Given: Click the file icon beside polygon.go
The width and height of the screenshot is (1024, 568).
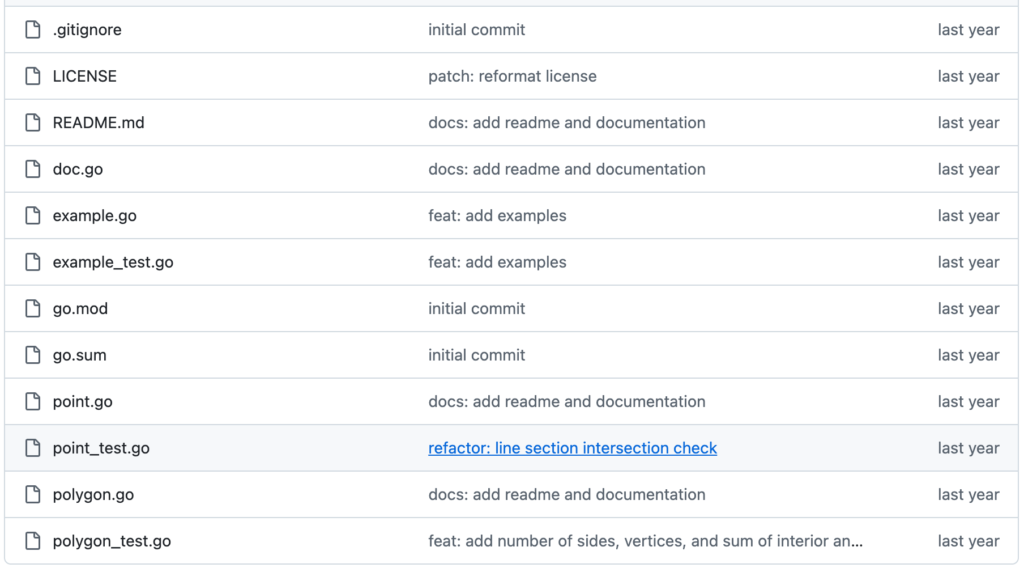Looking at the screenshot, I should coord(33,495).
